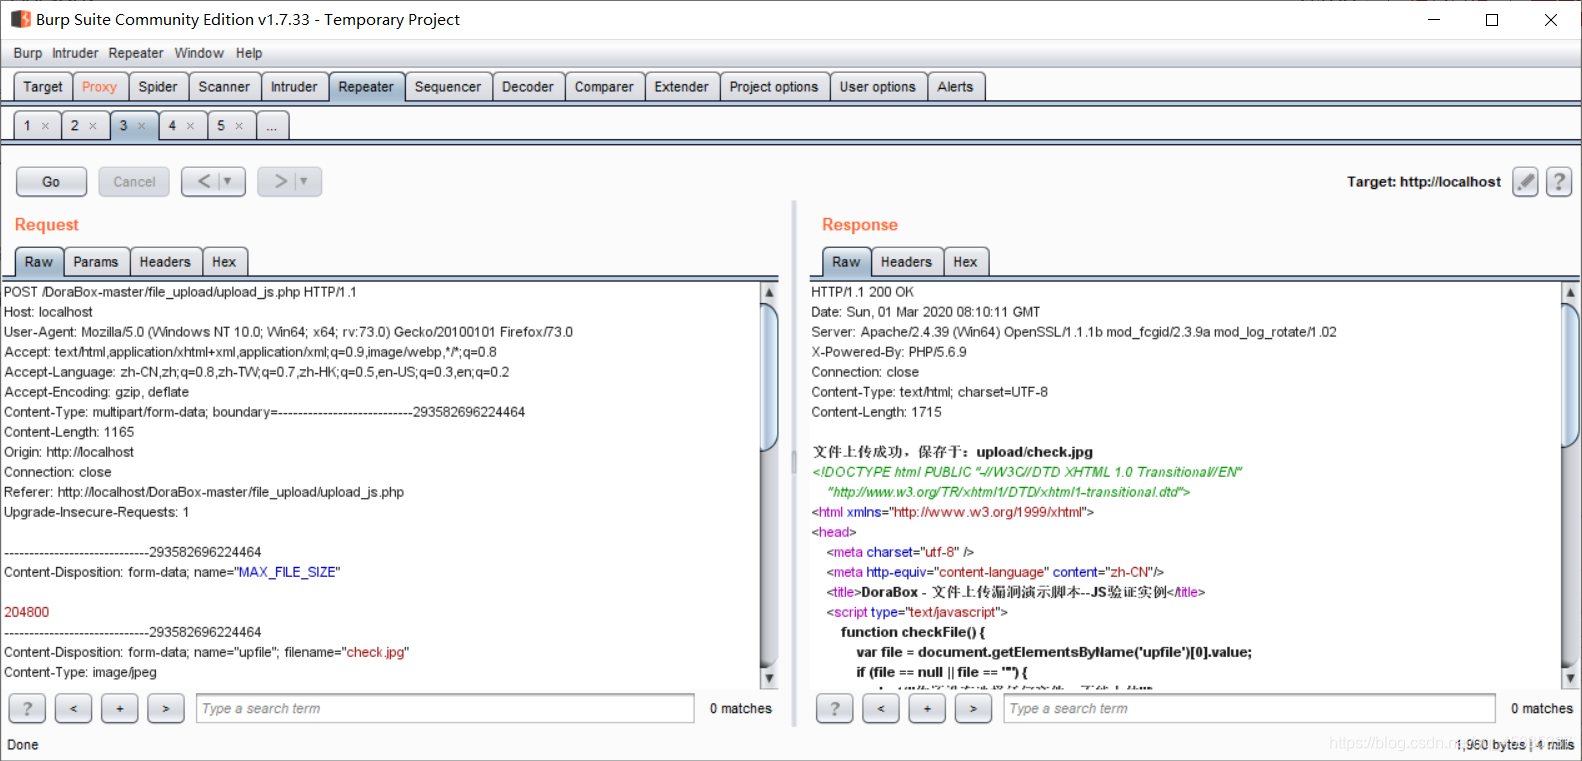Click response search plus options button
The height and width of the screenshot is (761, 1582).
pyautogui.click(x=927, y=708)
